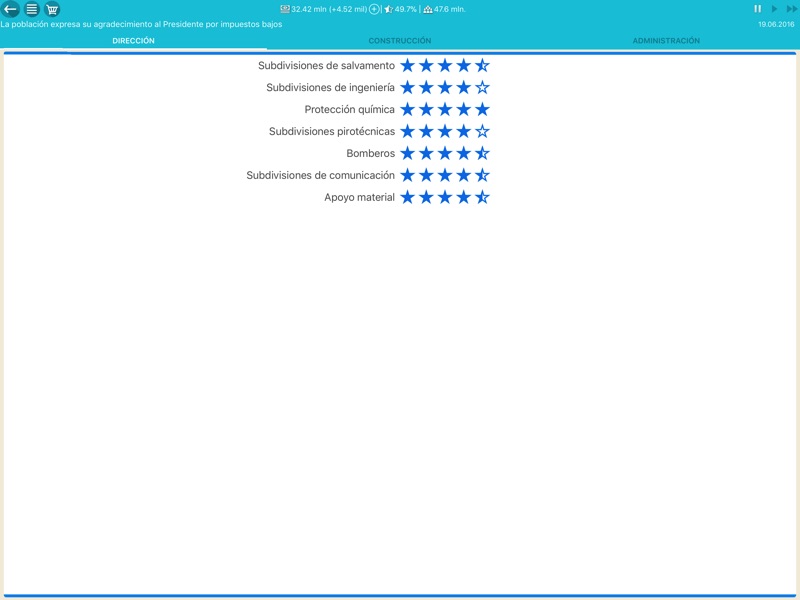Switch to the DIRECCIÓN tab

134,41
